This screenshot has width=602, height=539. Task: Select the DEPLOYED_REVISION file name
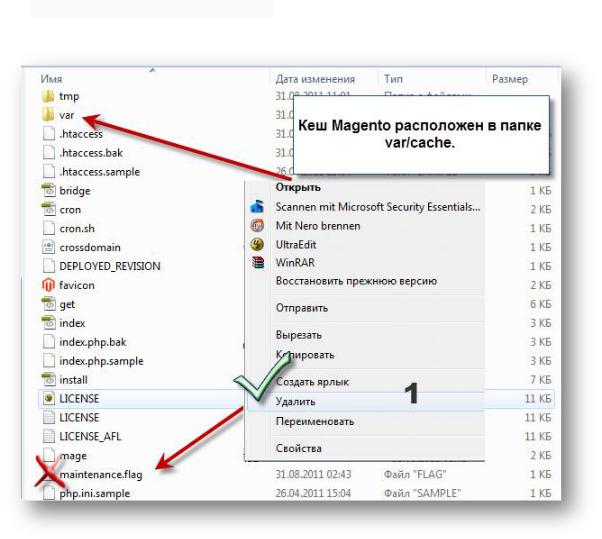coord(110,266)
